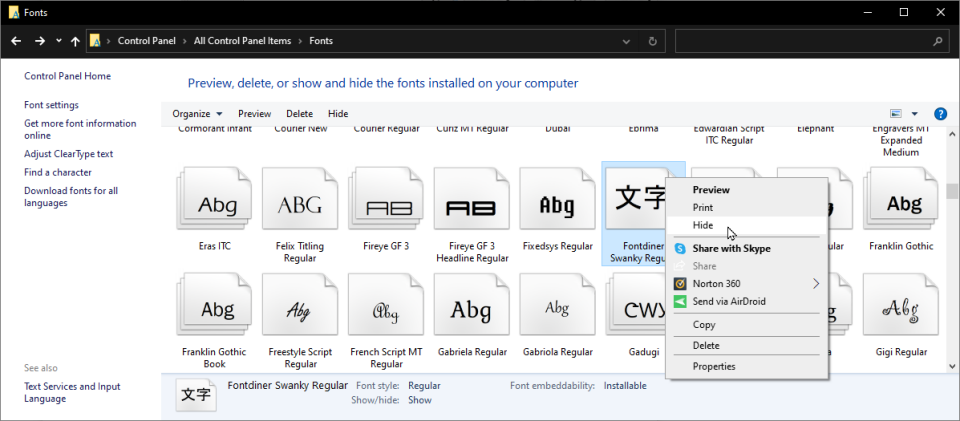
Task: Expand the Norton 360 submenu arrow
Action: 816,284
